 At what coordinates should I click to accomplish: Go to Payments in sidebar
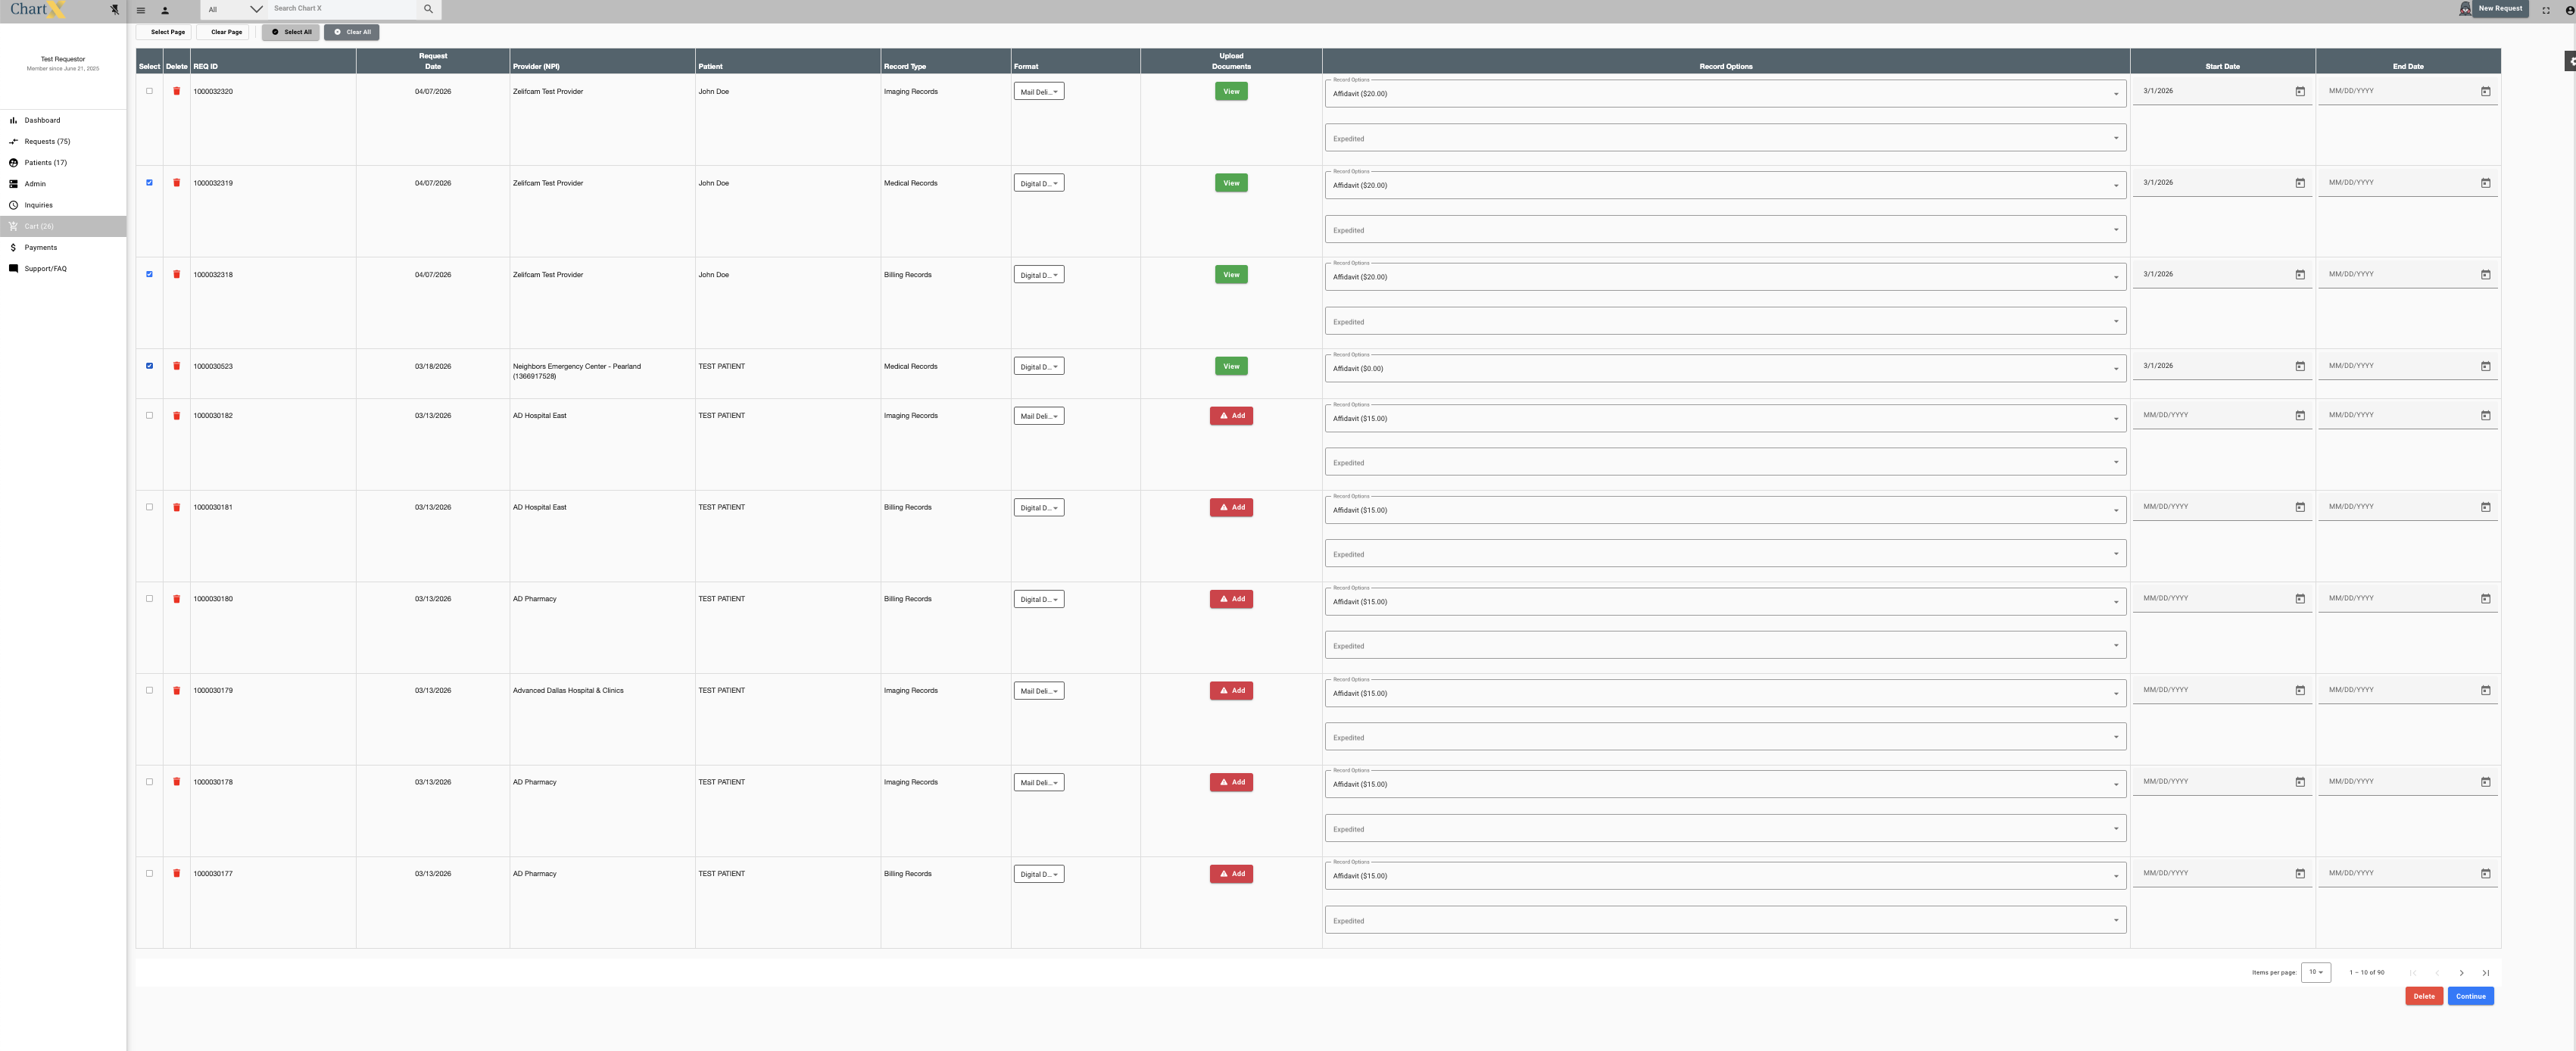[x=41, y=248]
